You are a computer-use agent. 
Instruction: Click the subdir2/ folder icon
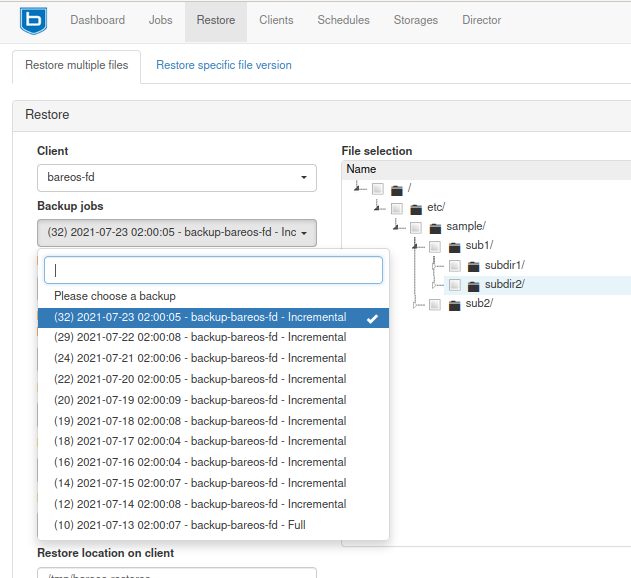coord(473,284)
